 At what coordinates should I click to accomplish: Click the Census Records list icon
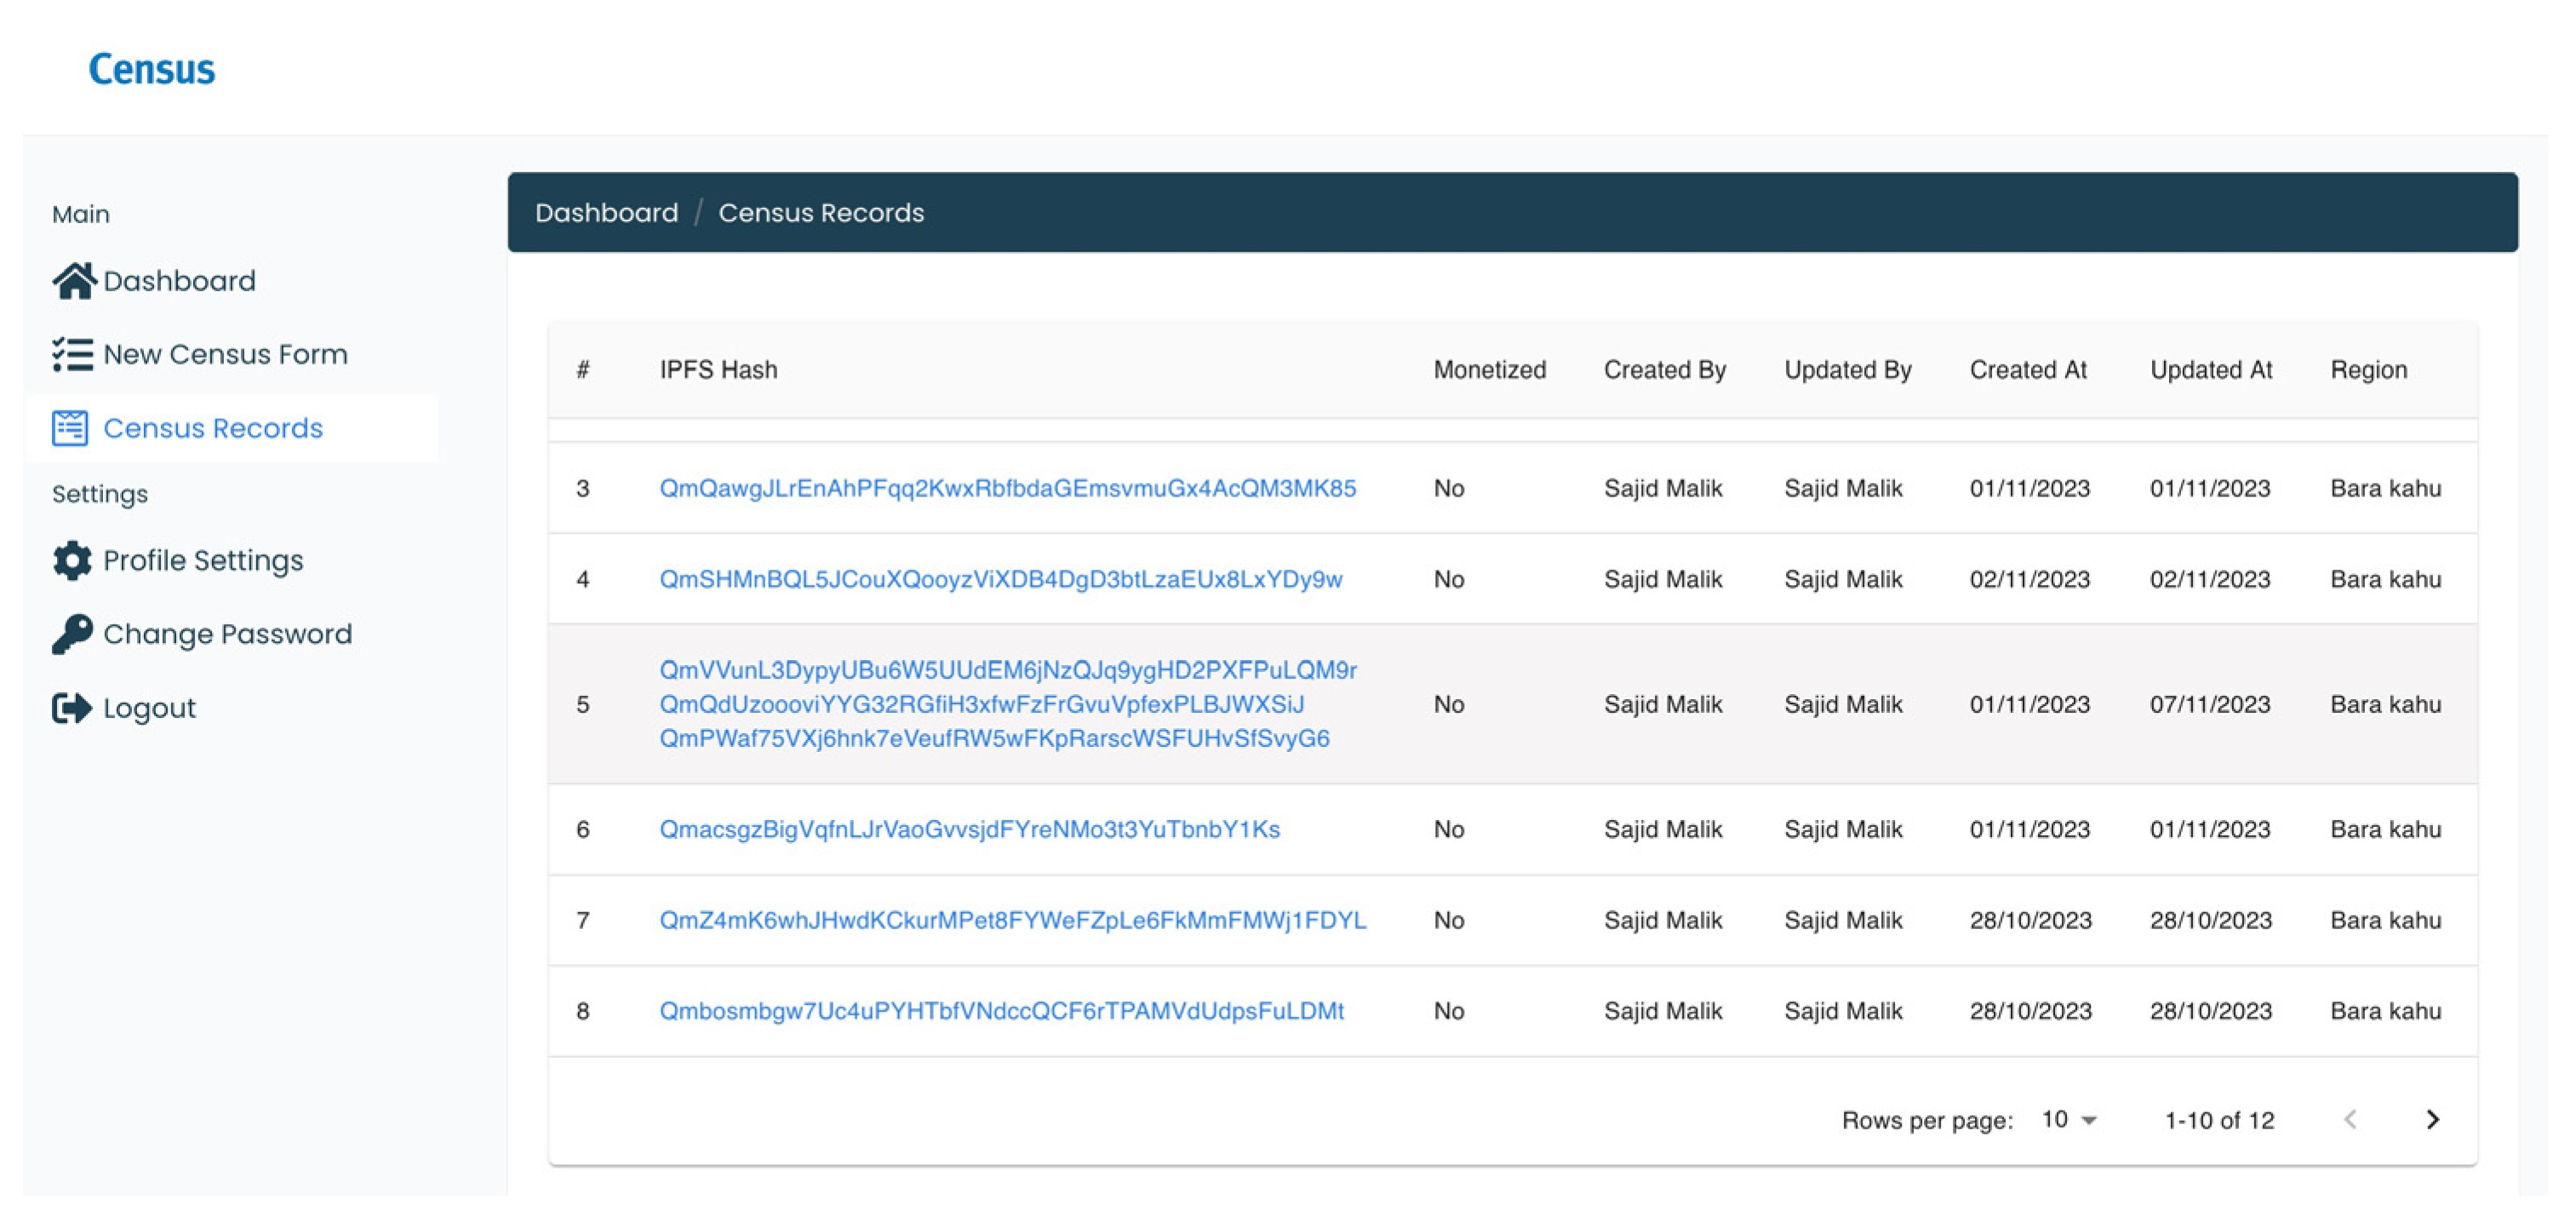pyautogui.click(x=70, y=428)
